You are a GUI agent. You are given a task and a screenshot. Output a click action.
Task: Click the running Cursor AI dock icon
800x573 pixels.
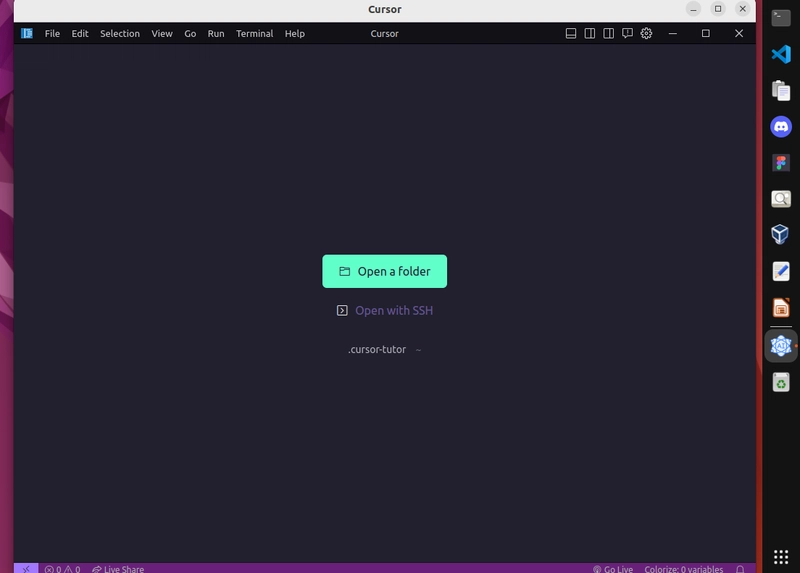click(x=781, y=346)
